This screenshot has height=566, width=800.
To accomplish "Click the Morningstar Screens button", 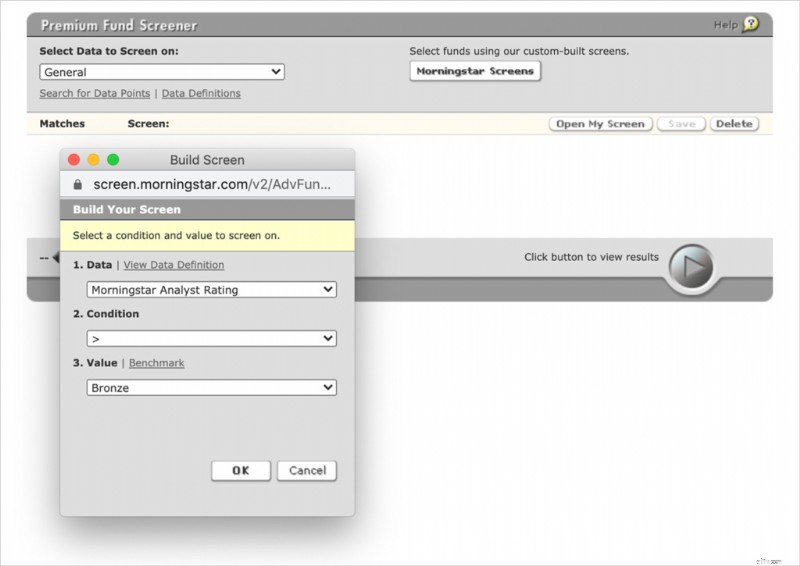I will tap(475, 71).
